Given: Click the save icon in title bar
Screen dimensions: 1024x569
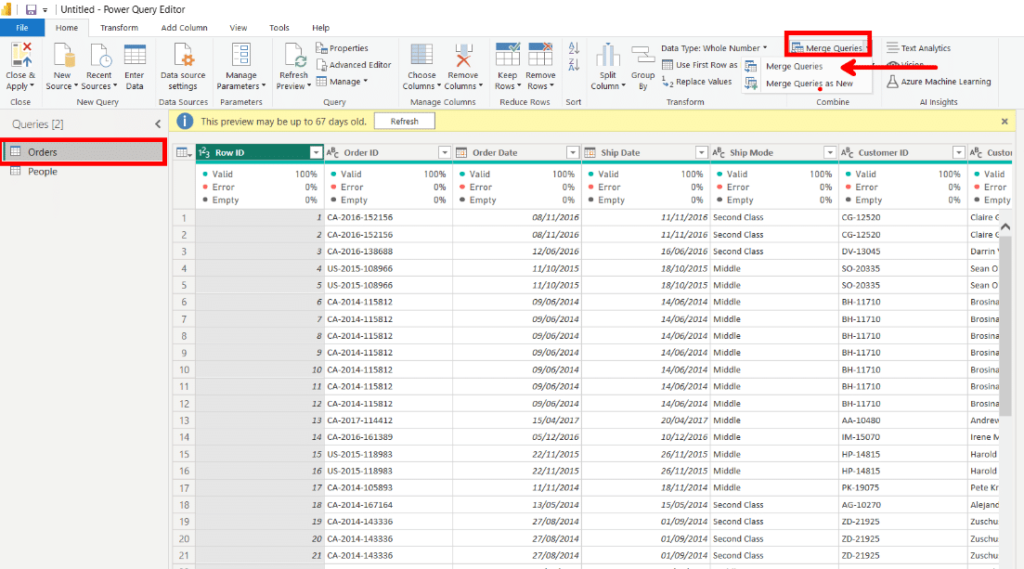Looking at the screenshot, I should coord(31,9).
